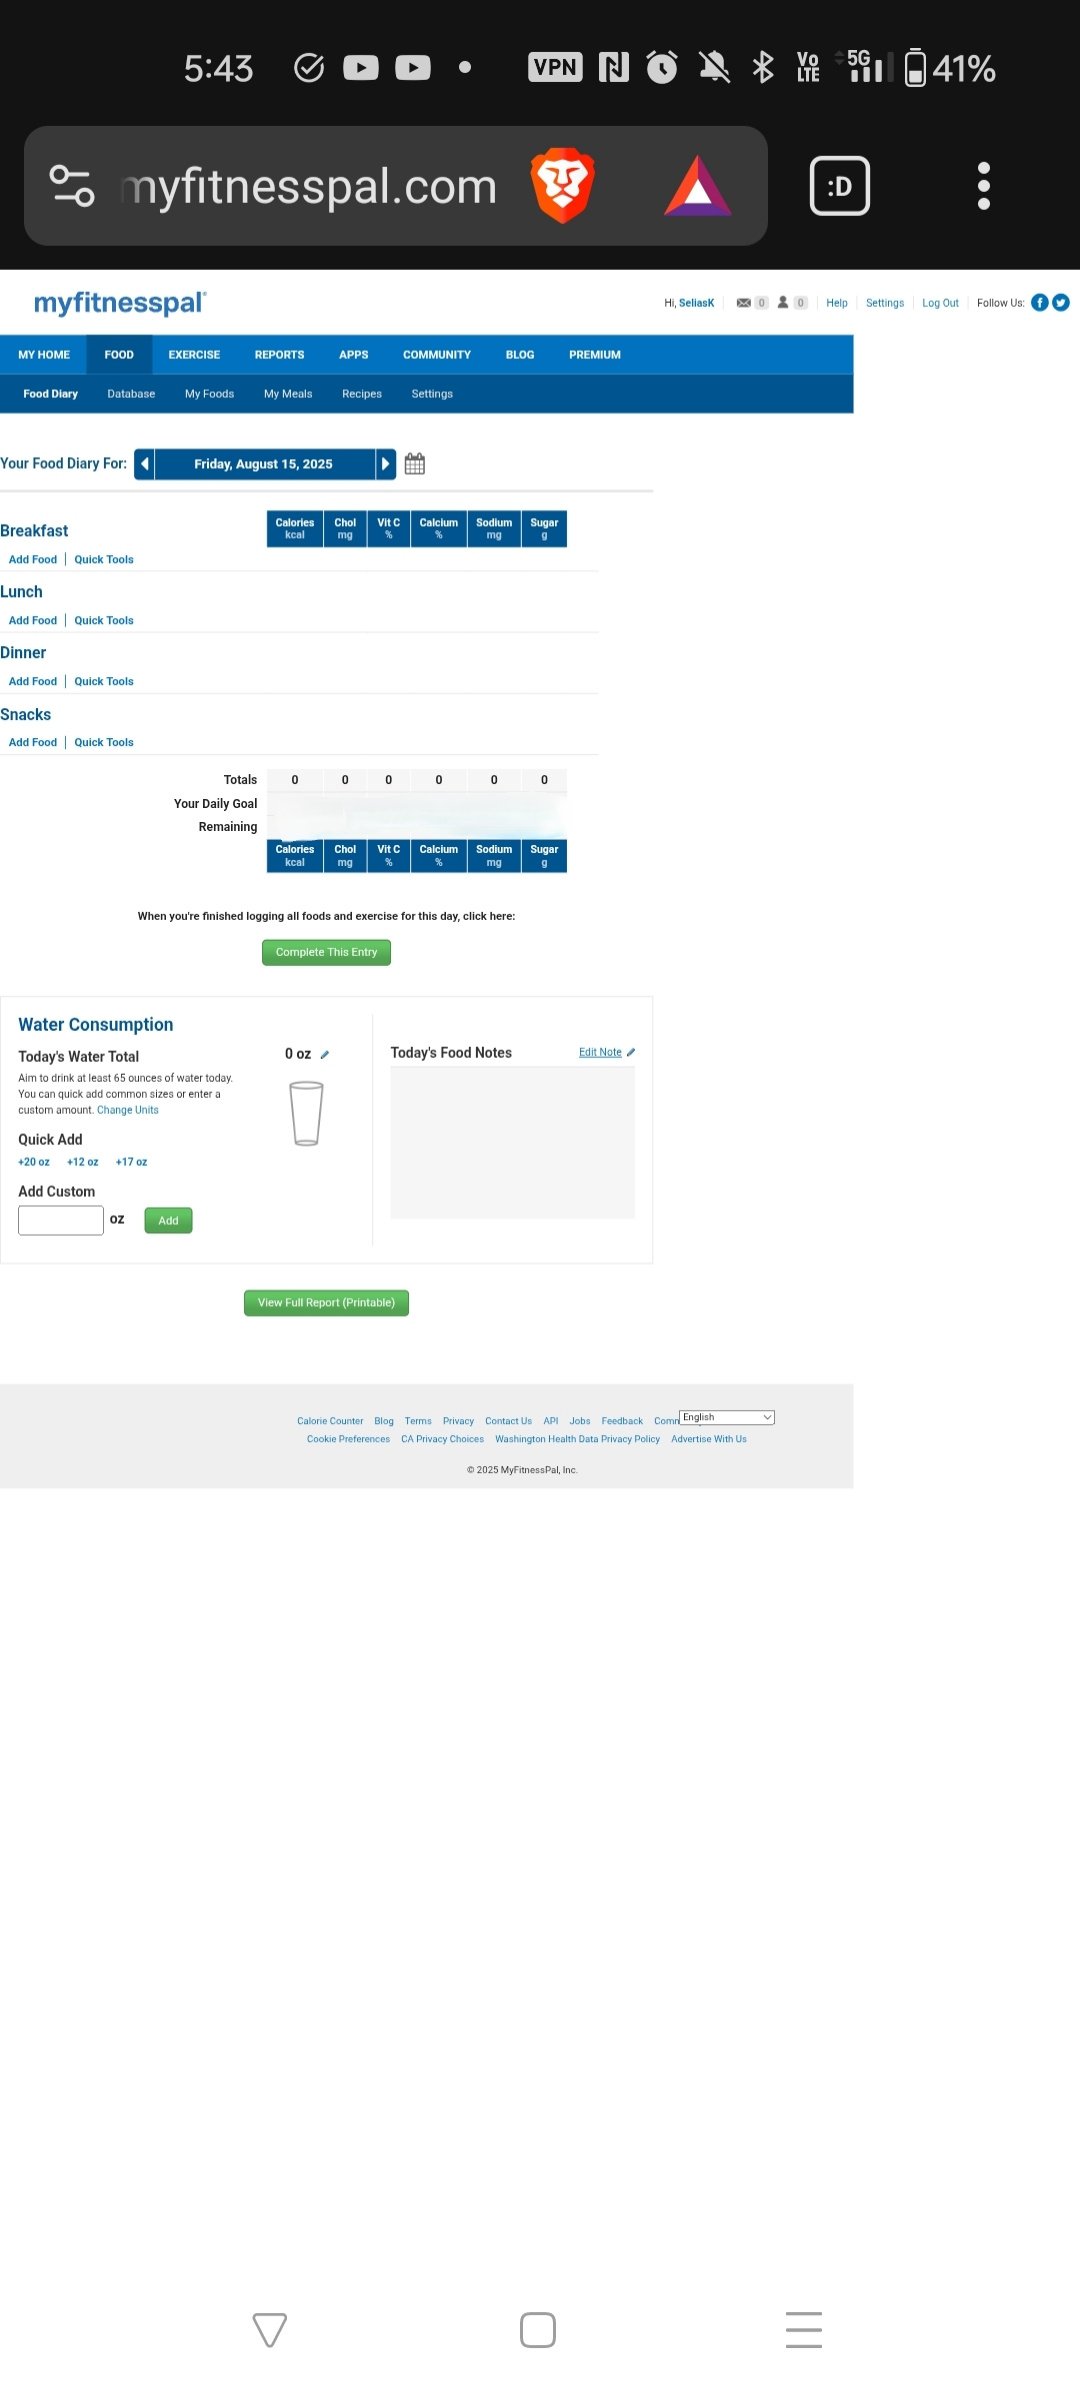Quick add +12 oz of water

82,1162
